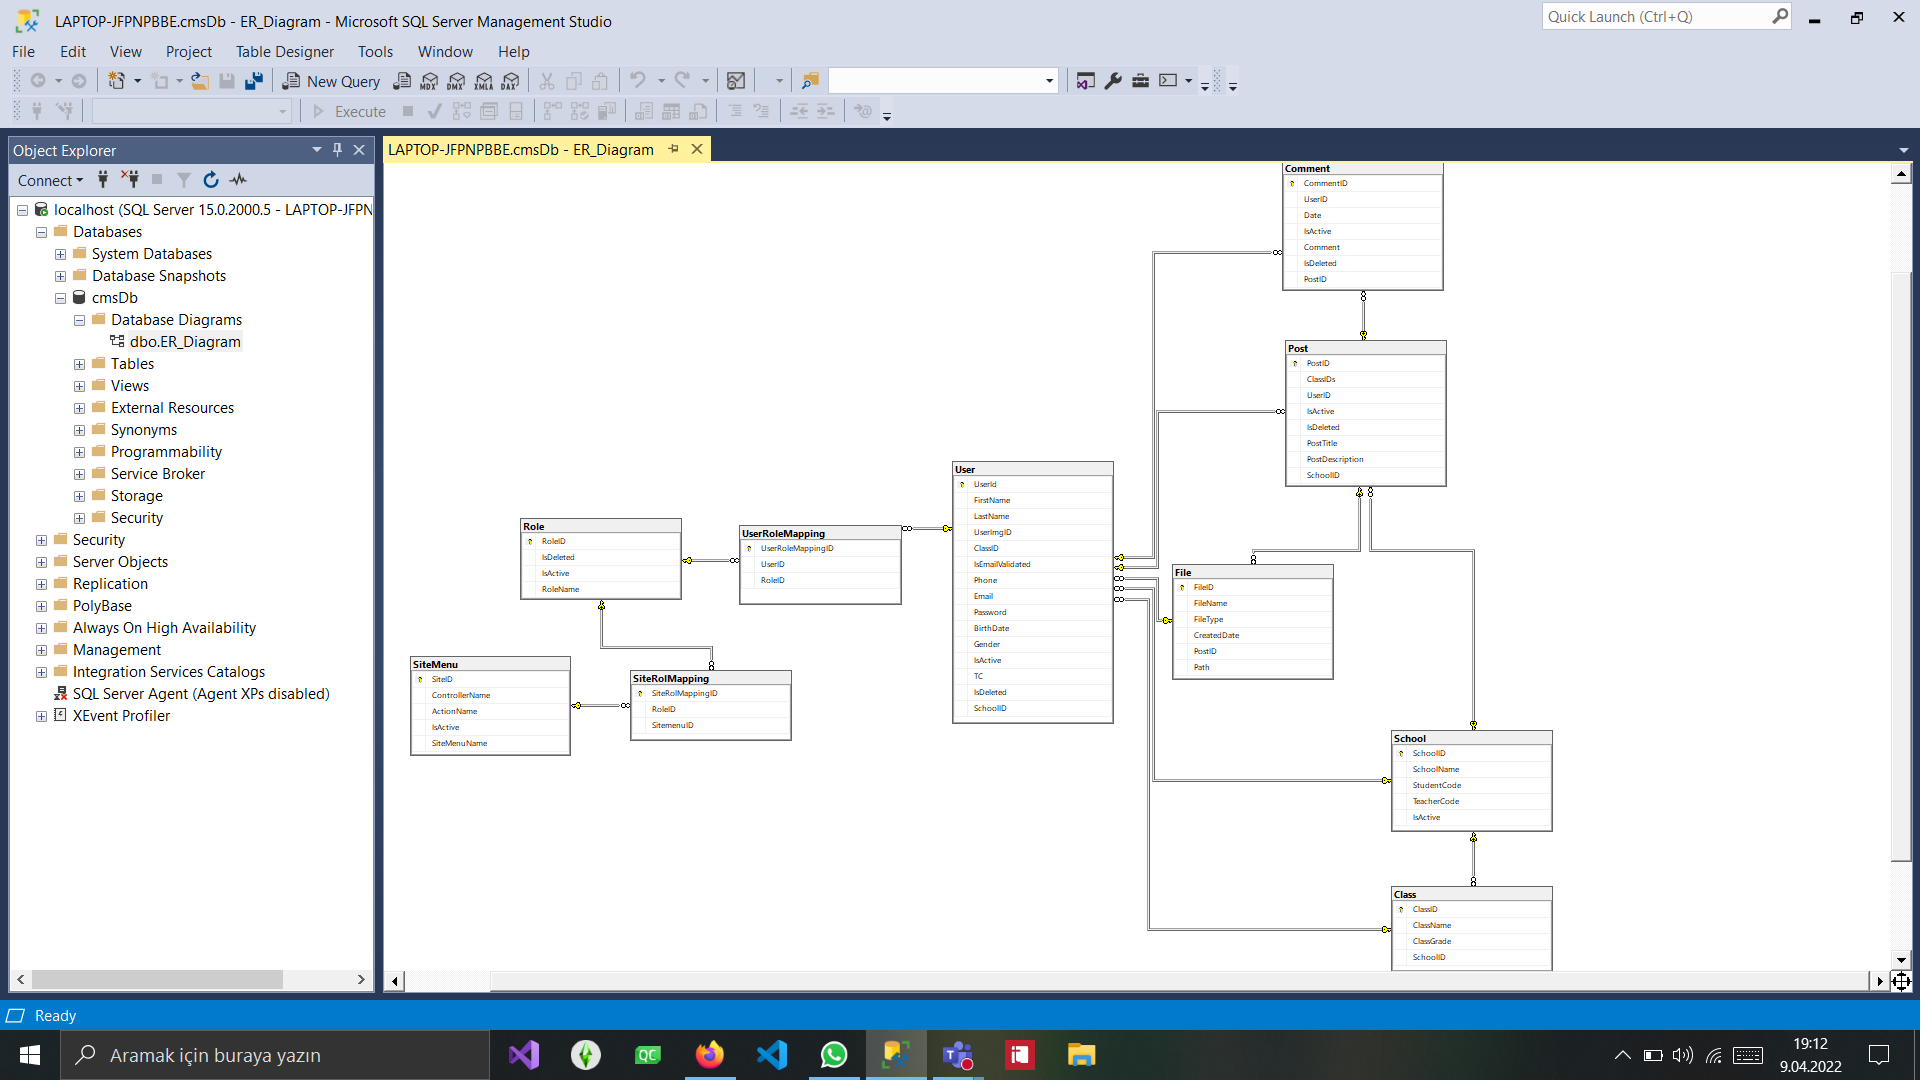Open the Table Designer menu
Screen dimensions: 1928x1088
[x=285, y=52]
